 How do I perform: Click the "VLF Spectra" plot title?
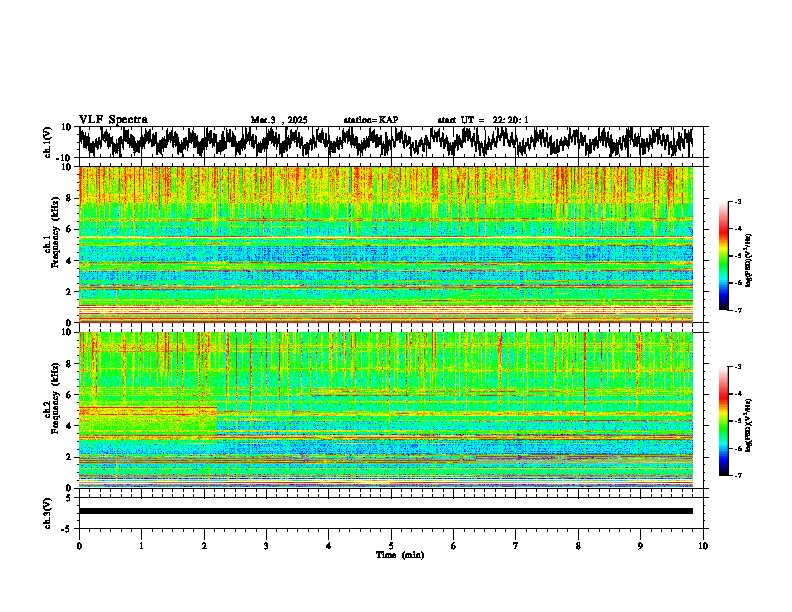(x=113, y=120)
